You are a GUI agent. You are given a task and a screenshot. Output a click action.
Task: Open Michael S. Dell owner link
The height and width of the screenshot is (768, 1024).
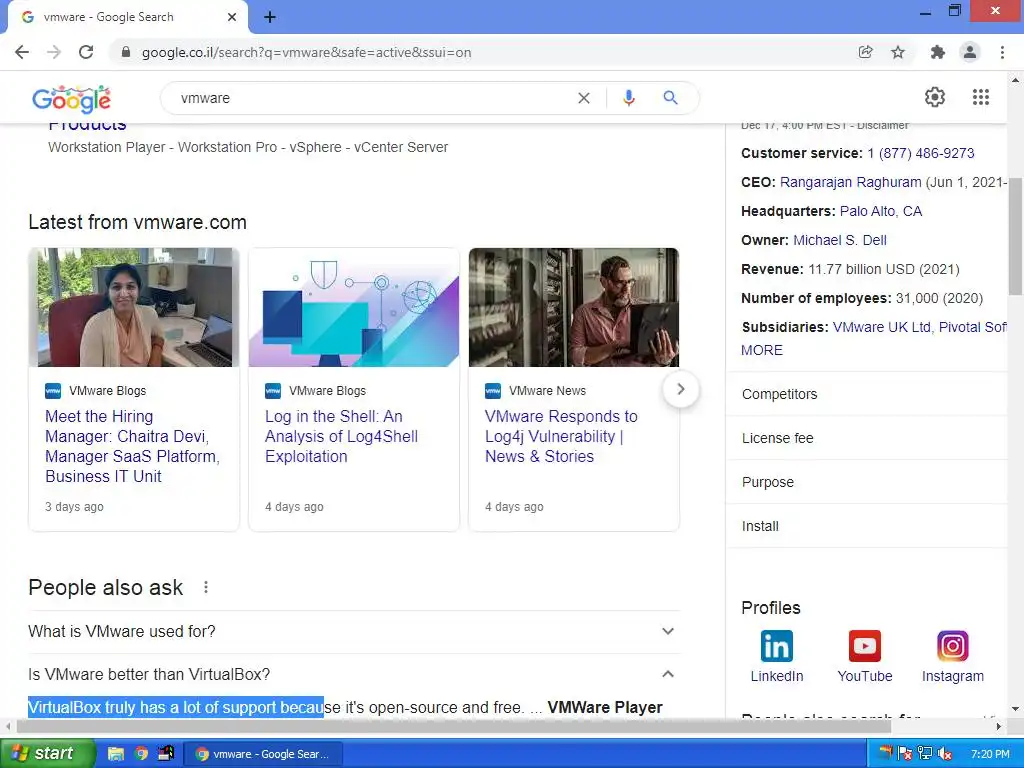coord(840,240)
